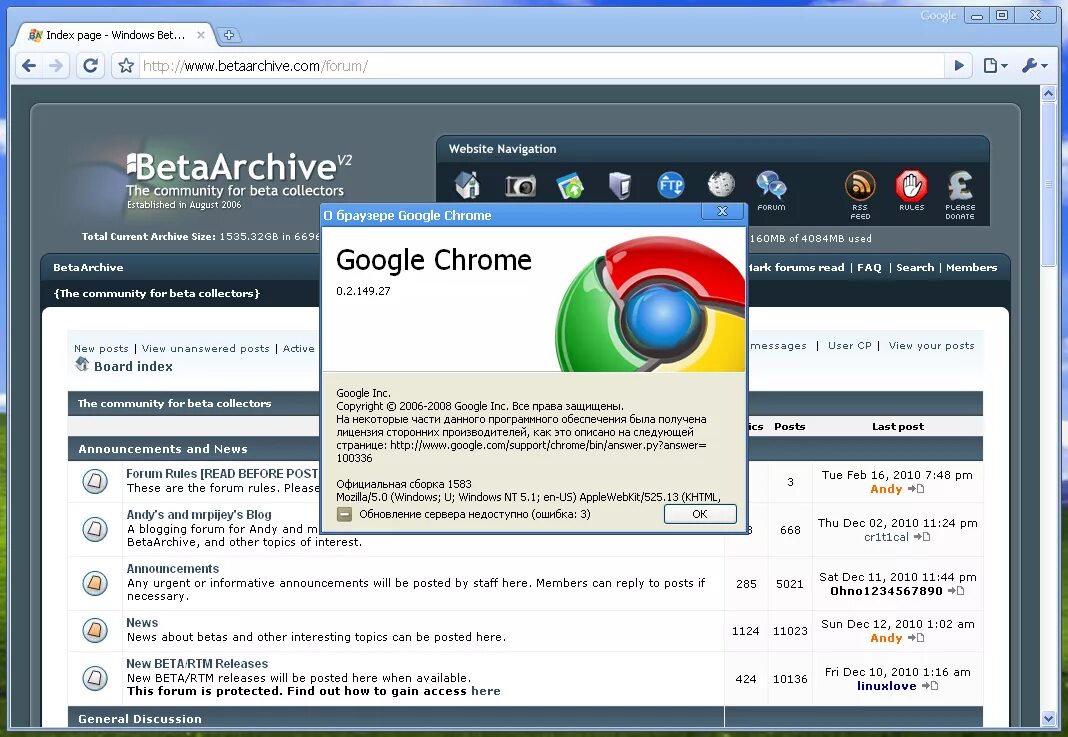Click the version text 0.2.149.27
This screenshot has height=737, width=1068.
[x=363, y=291]
